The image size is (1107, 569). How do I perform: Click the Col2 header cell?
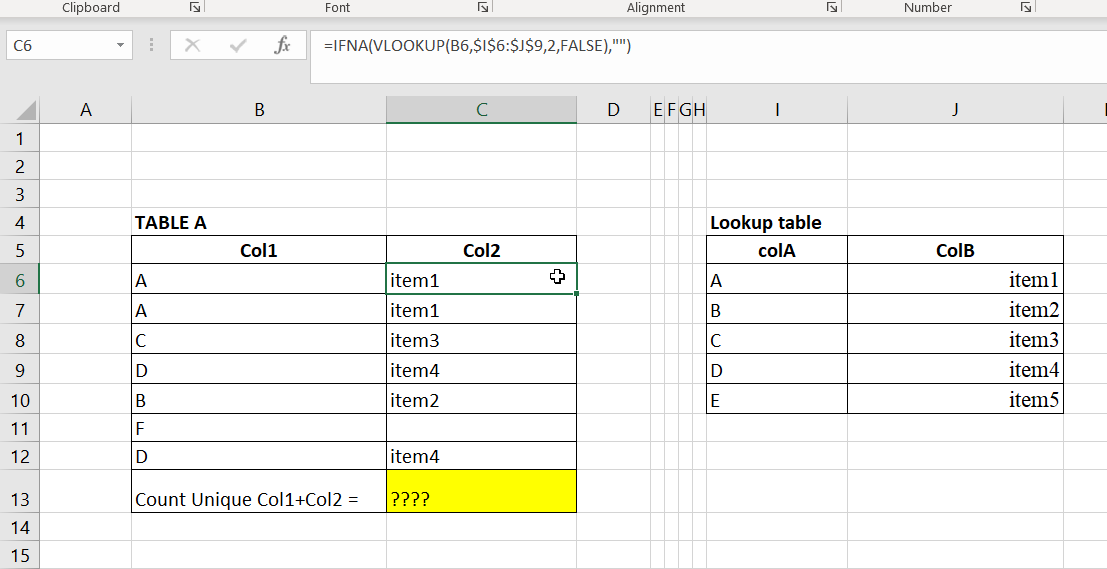(x=481, y=251)
